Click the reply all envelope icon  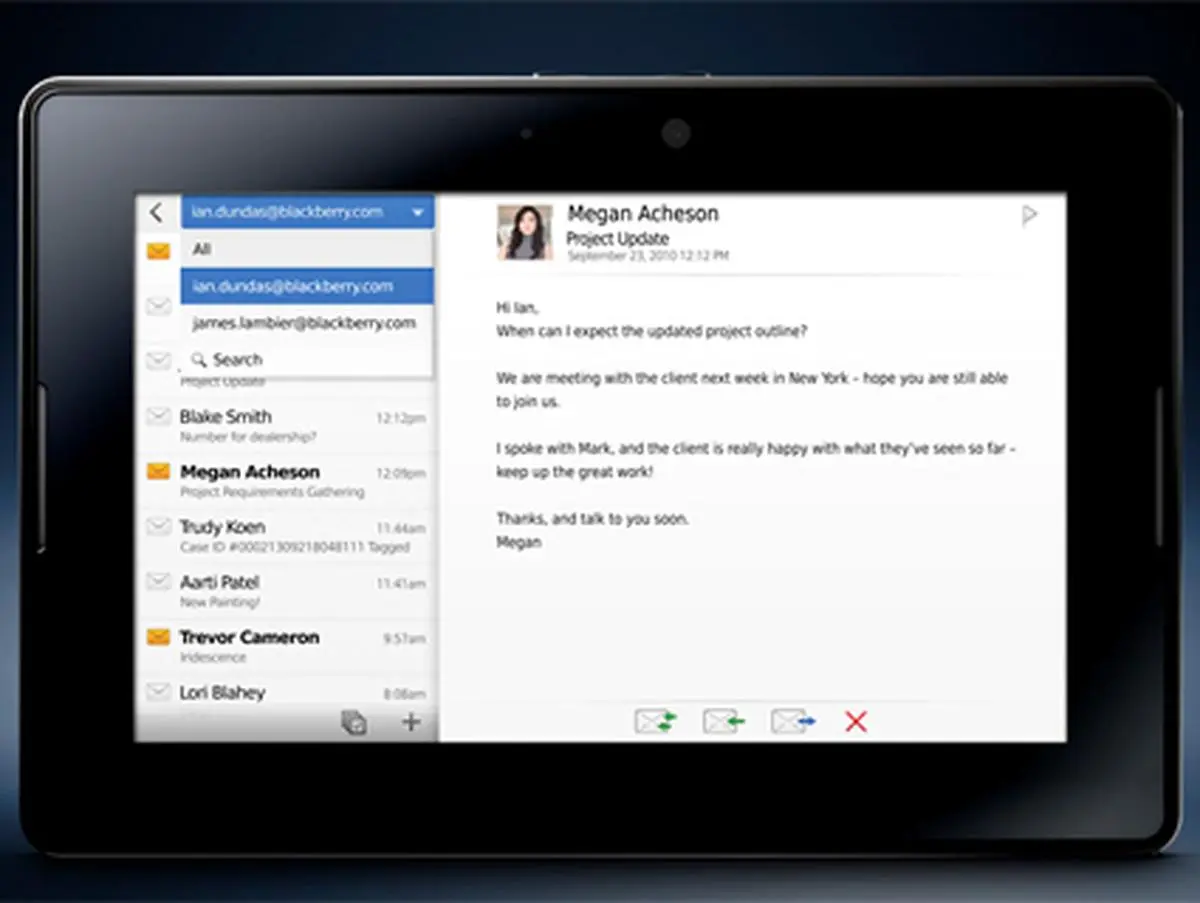[x=655, y=721]
